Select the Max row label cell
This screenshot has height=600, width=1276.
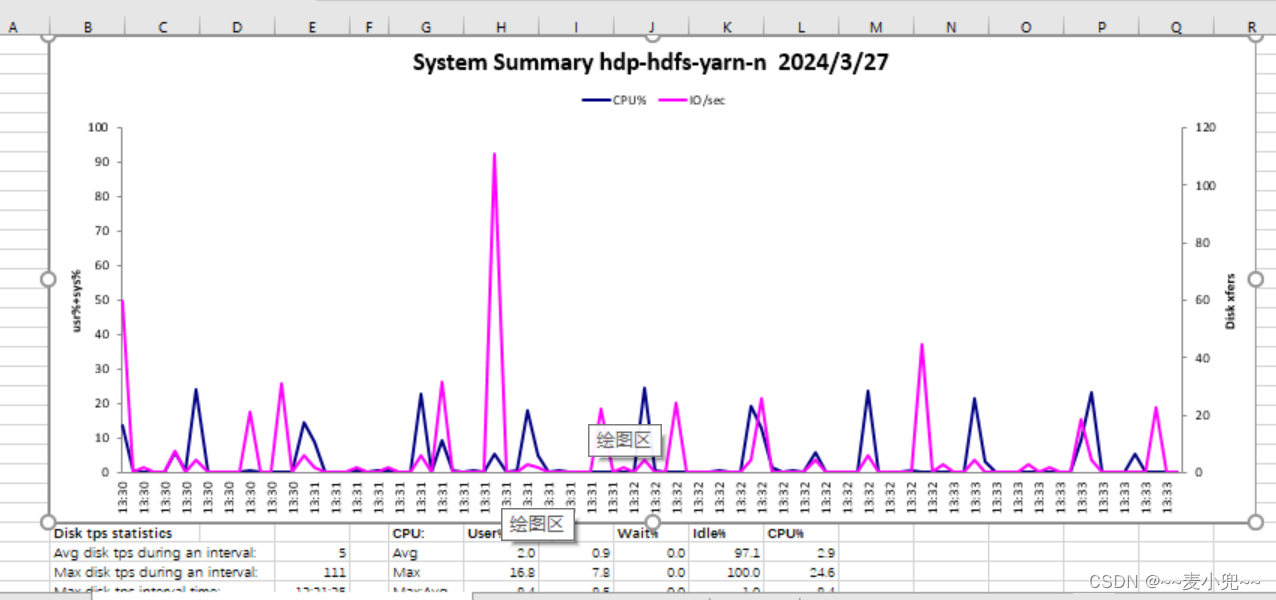click(x=426, y=573)
